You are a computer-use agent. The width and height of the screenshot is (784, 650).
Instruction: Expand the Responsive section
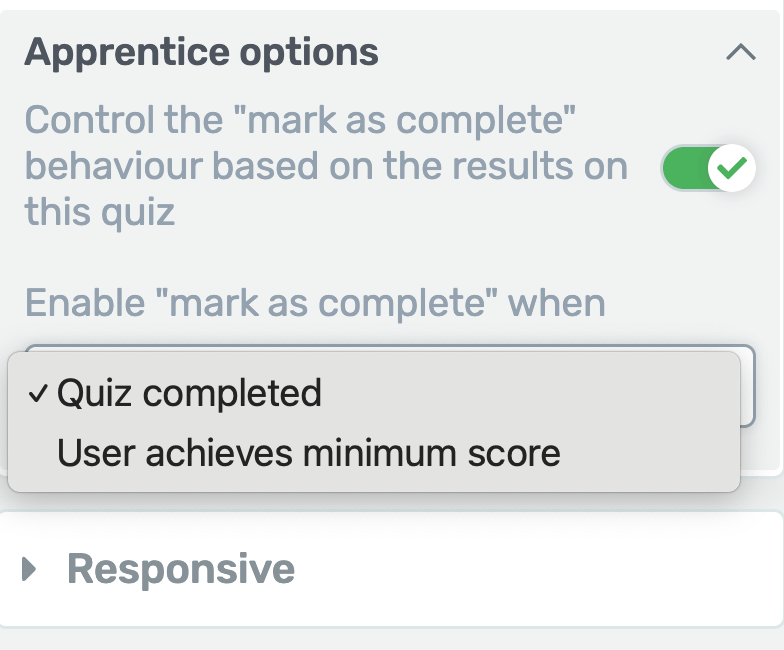(180, 570)
